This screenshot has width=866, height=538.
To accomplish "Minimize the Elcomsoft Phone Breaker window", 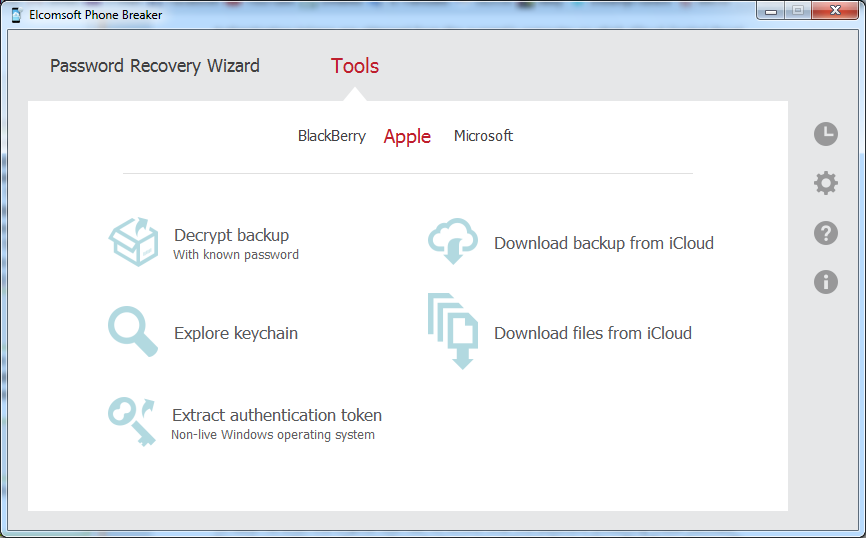I will [x=771, y=10].
